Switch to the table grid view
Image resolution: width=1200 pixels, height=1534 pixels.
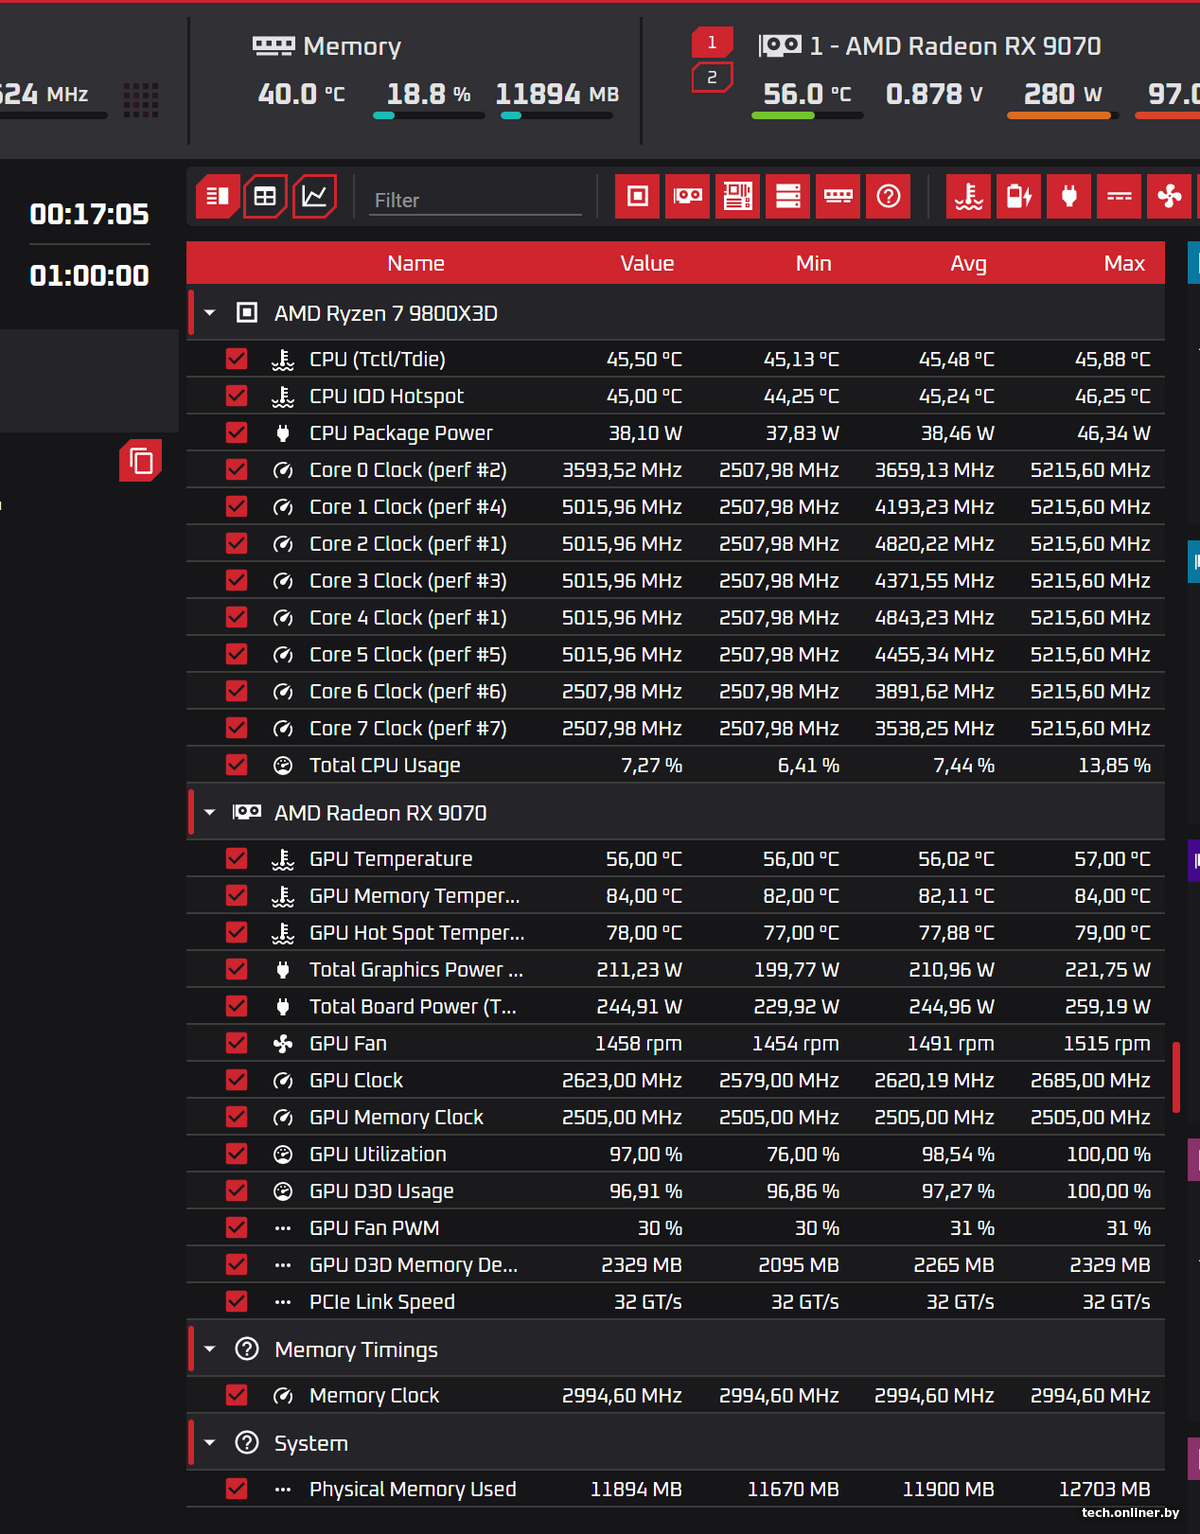265,196
